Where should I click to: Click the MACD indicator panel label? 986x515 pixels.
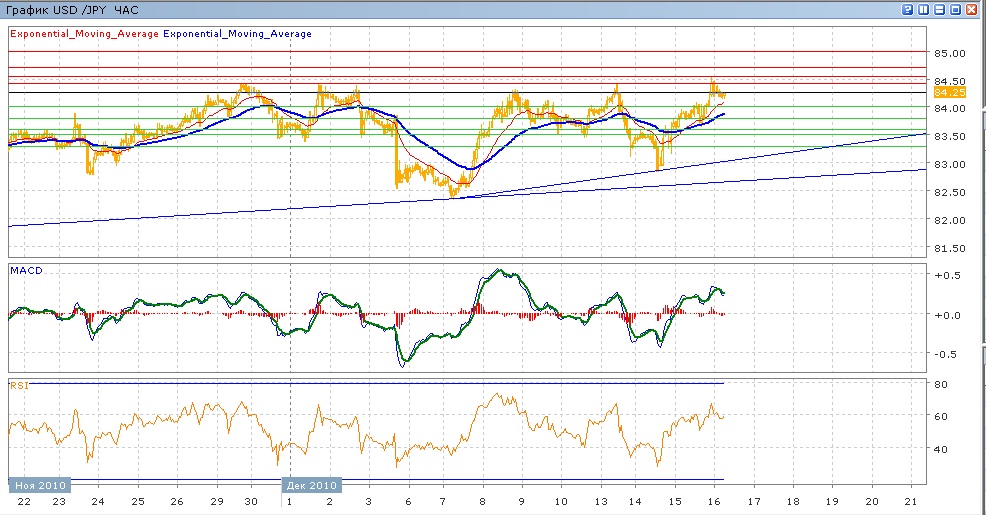pyautogui.click(x=24, y=270)
